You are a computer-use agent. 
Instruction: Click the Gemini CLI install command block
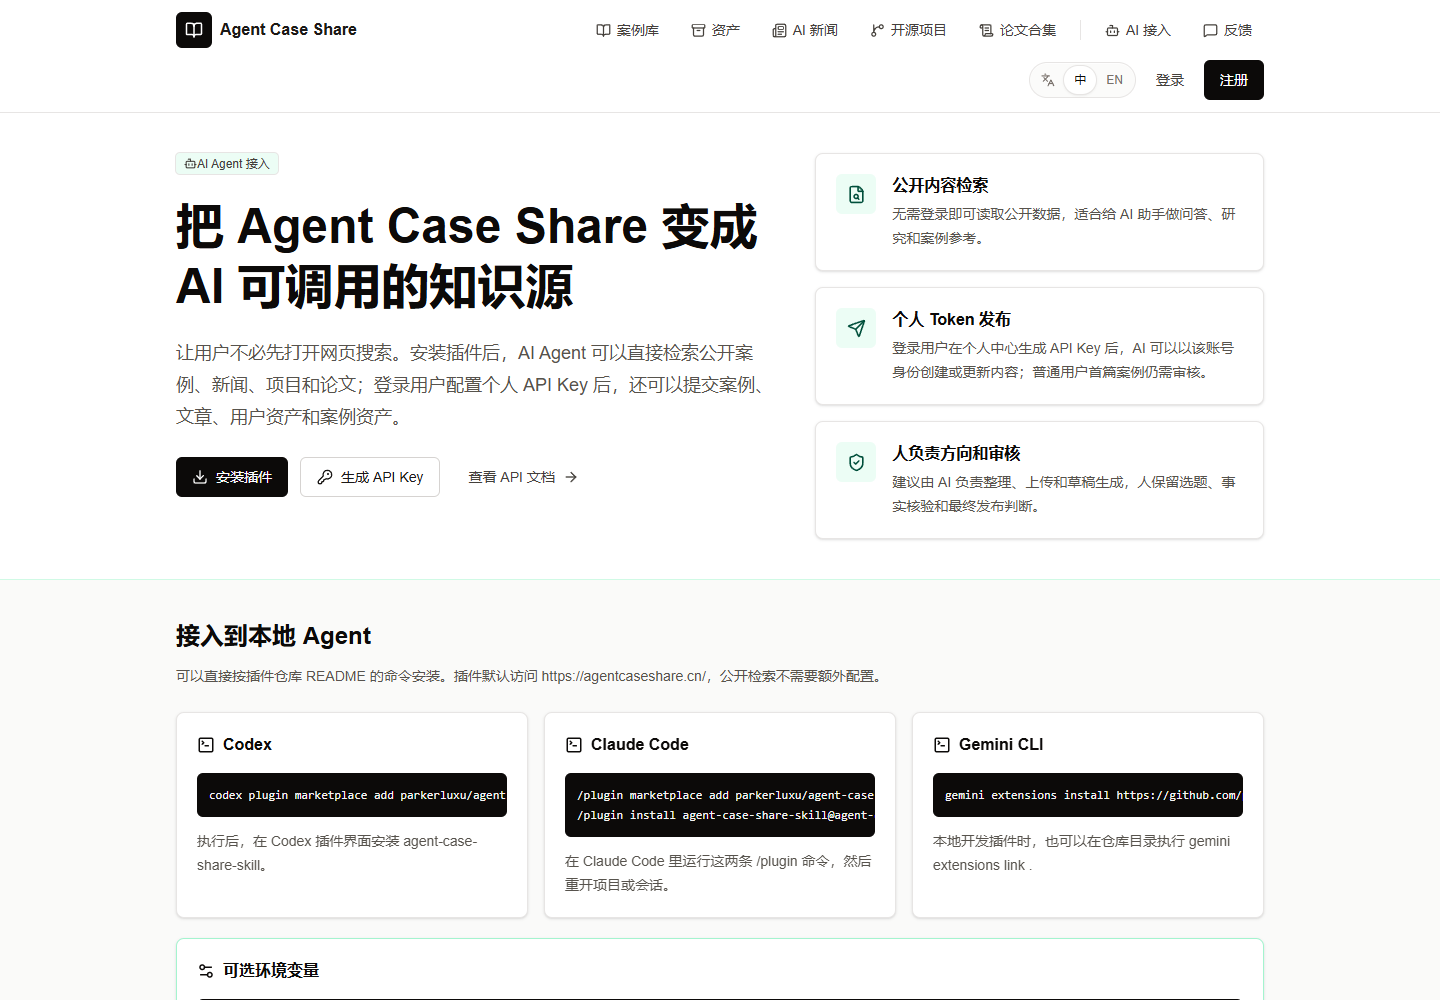[1088, 795]
